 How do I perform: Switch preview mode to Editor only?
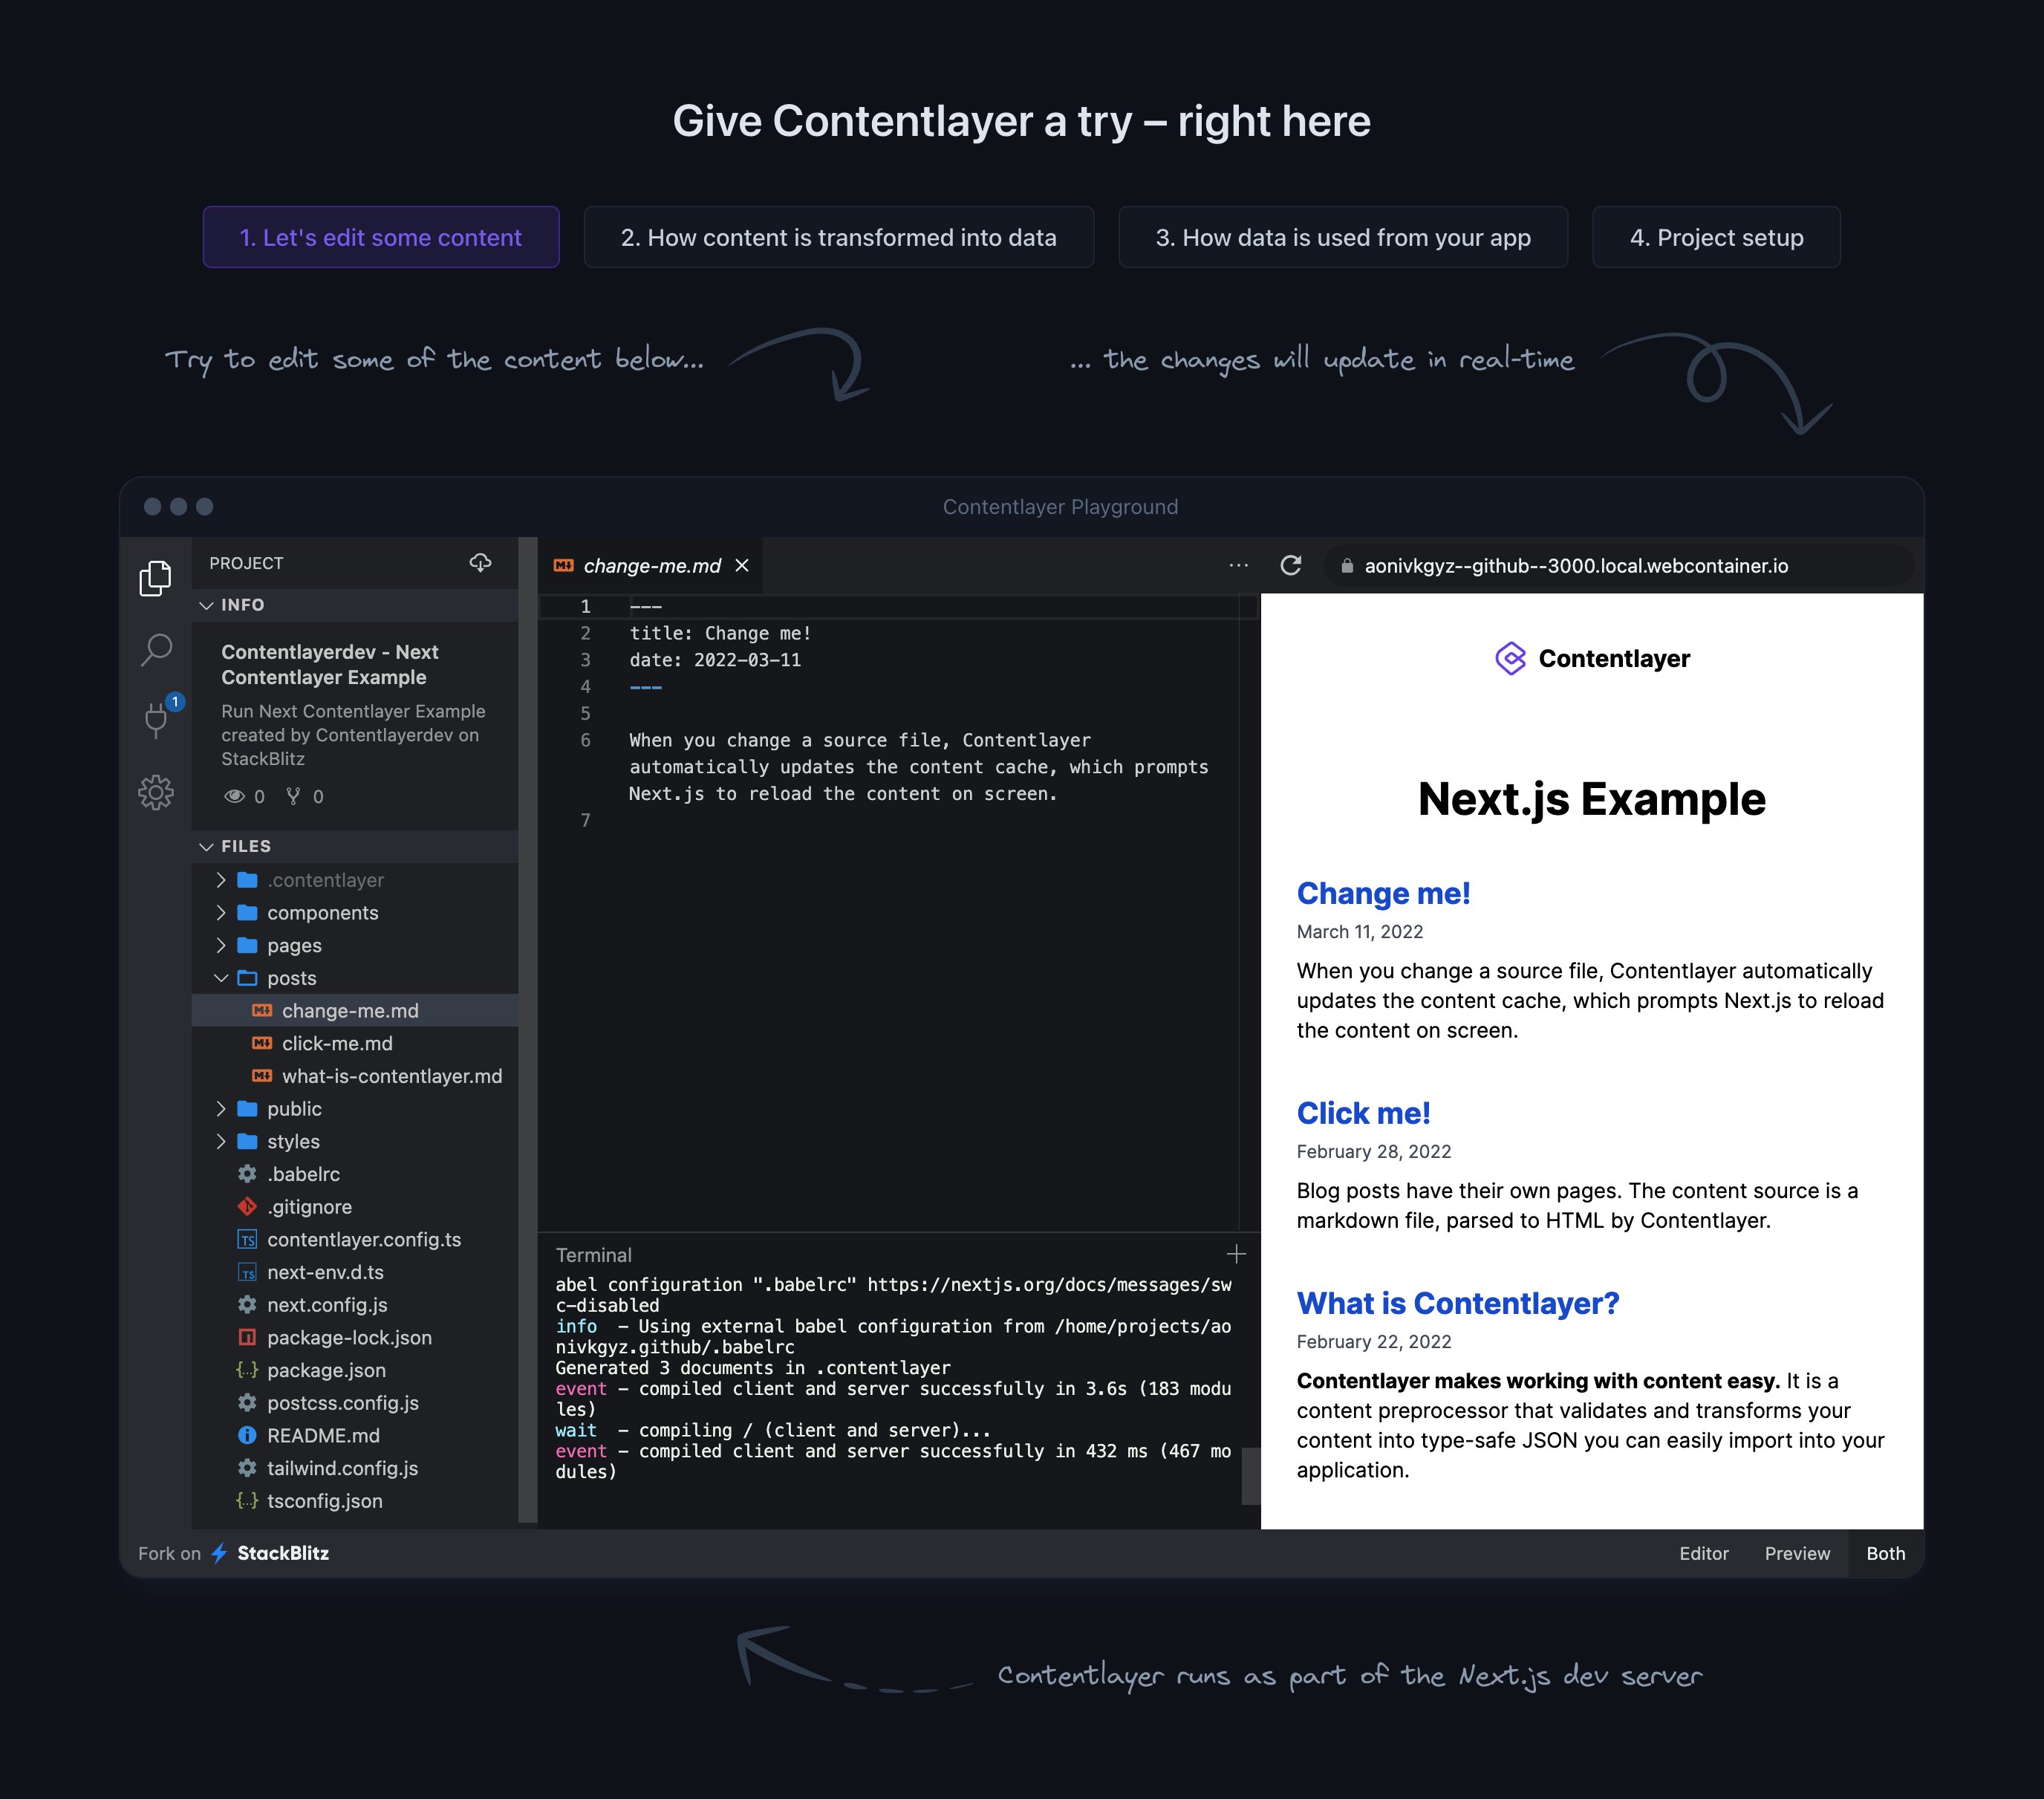coord(1704,1553)
